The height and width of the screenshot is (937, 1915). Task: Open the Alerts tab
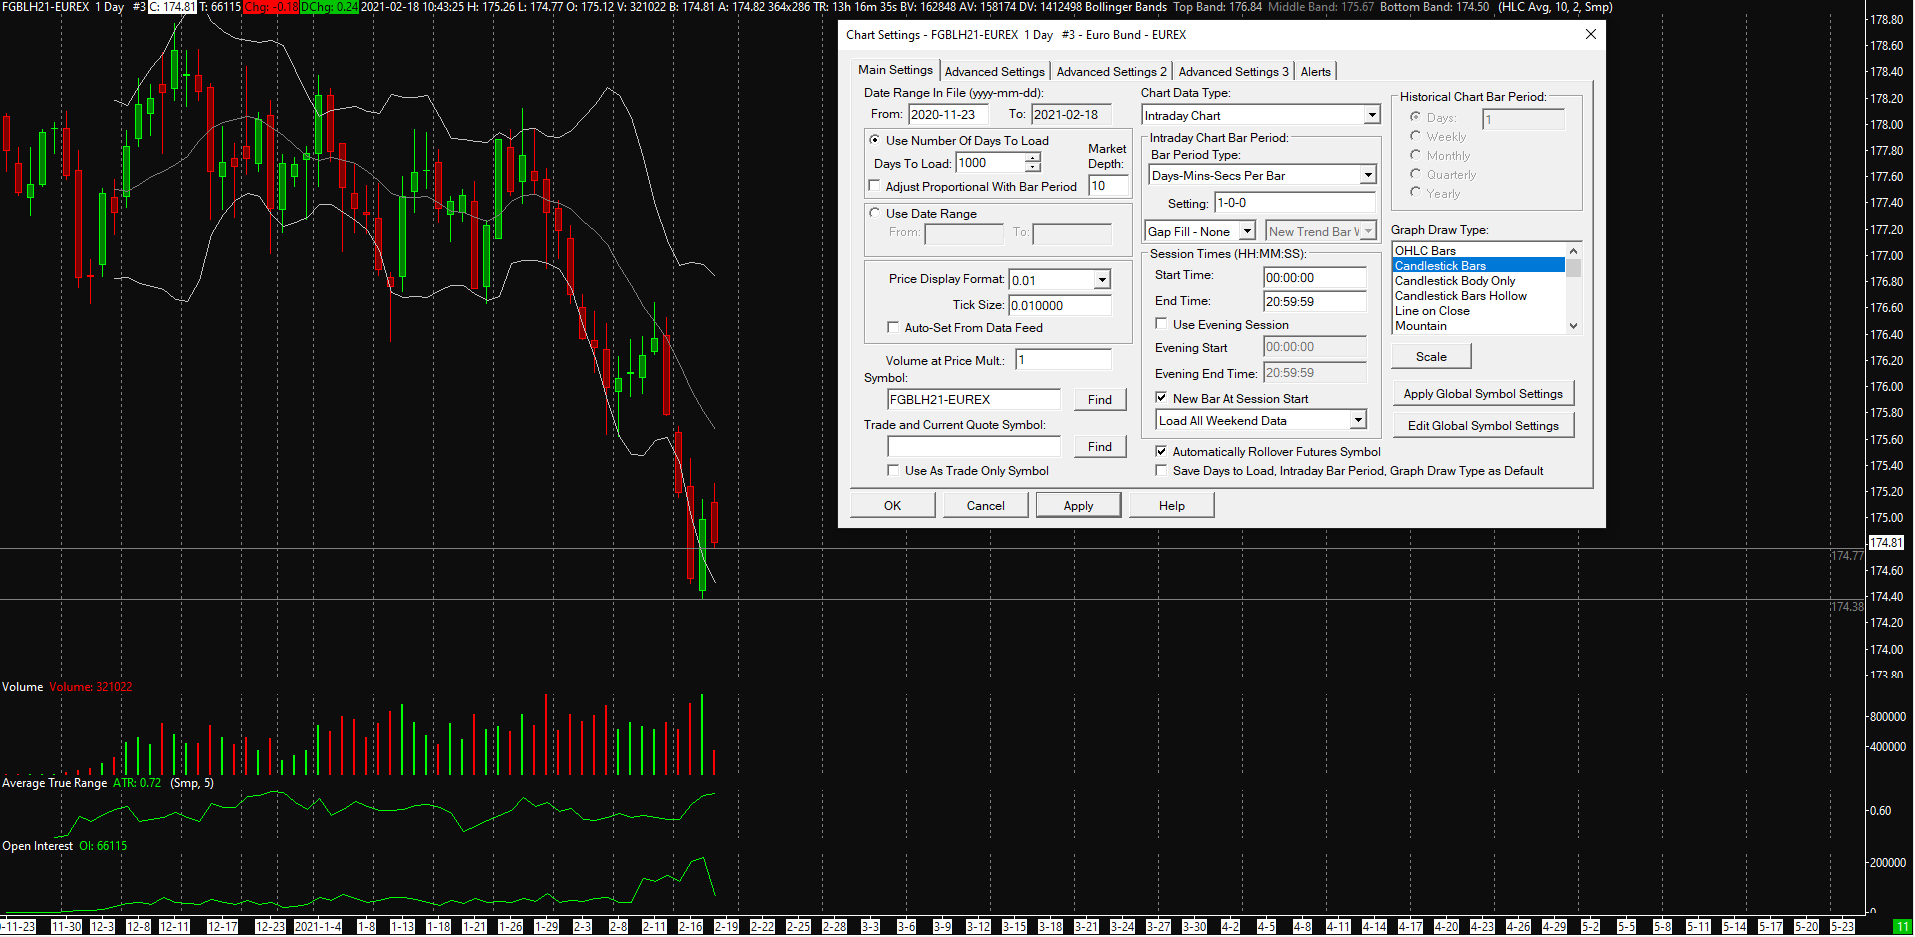pos(1315,72)
